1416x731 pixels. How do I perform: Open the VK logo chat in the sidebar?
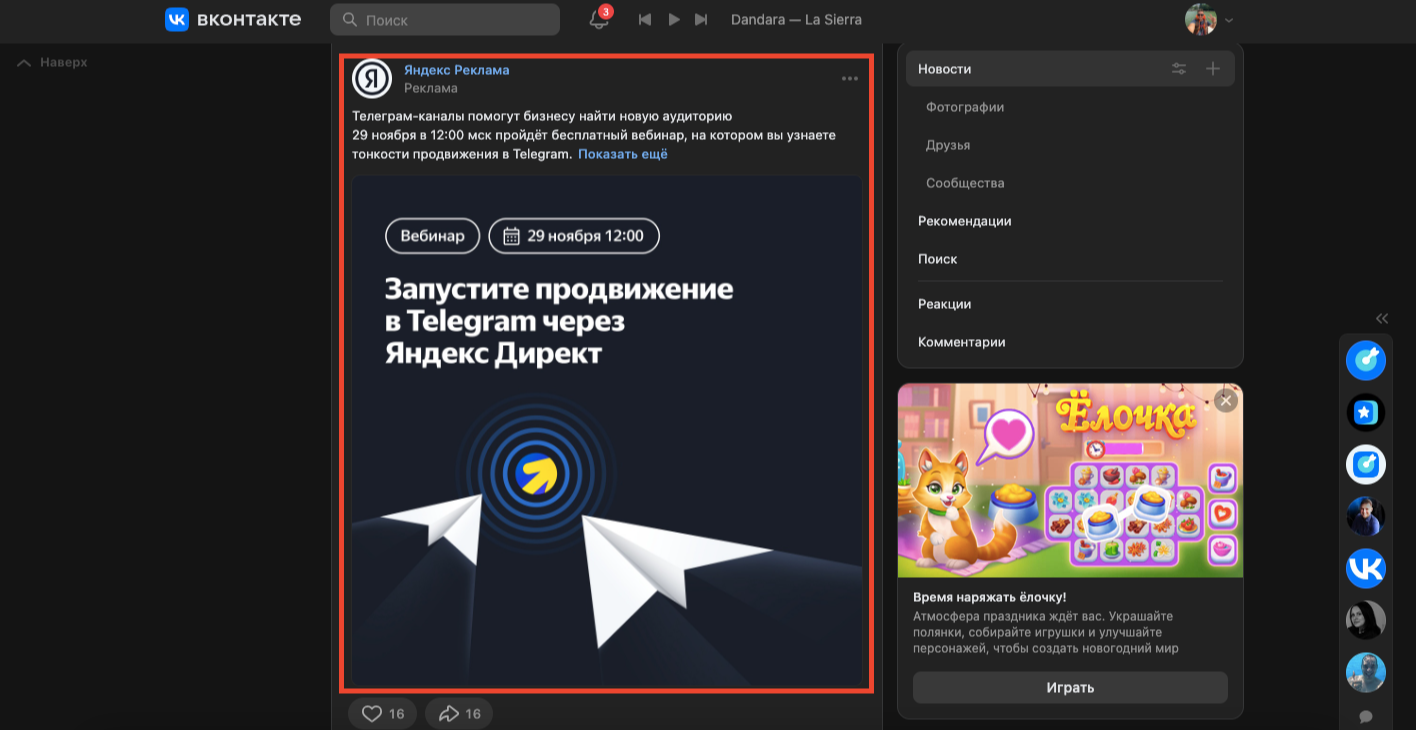(x=1366, y=569)
